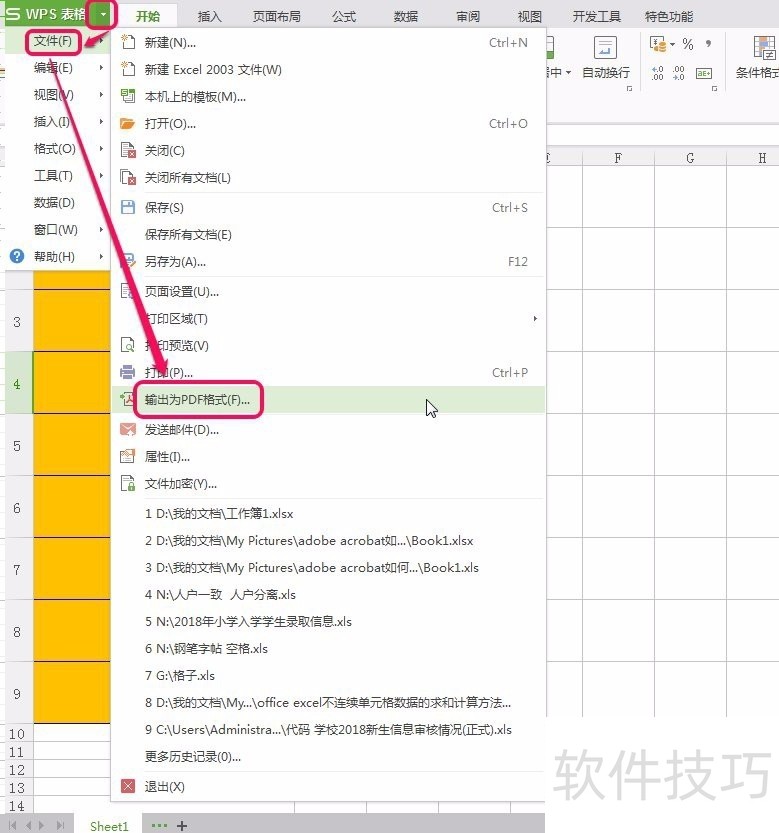Click the lock icon beside 文件加密(Y)
This screenshot has height=833, width=779.
pos(128,483)
